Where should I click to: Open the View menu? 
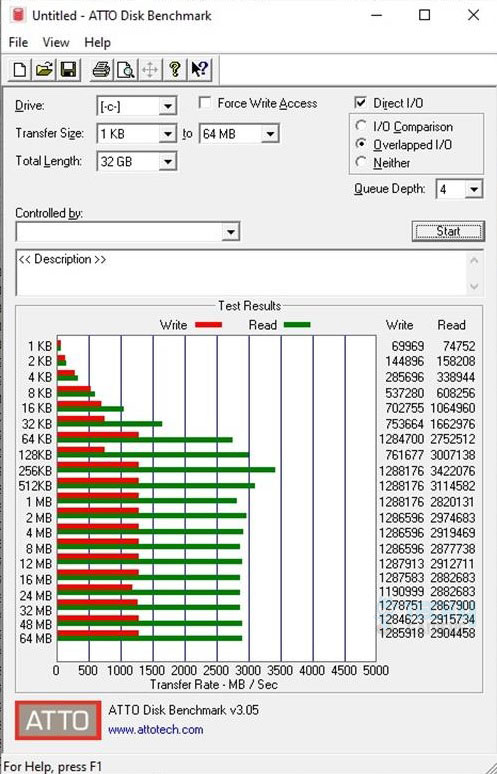point(56,42)
